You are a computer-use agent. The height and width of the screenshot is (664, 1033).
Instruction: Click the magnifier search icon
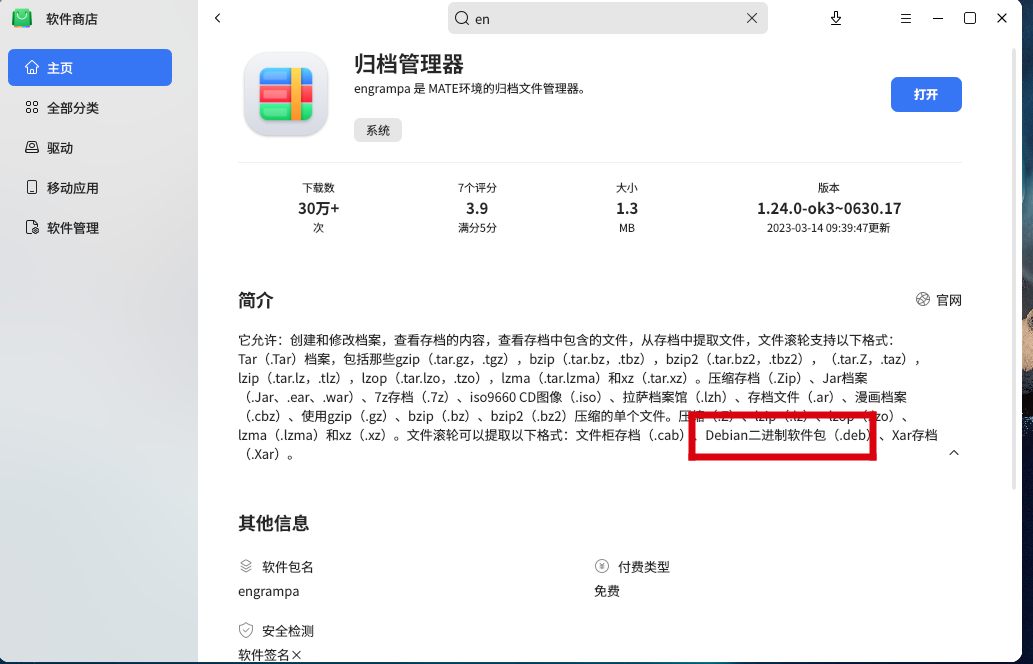pyautogui.click(x=462, y=18)
